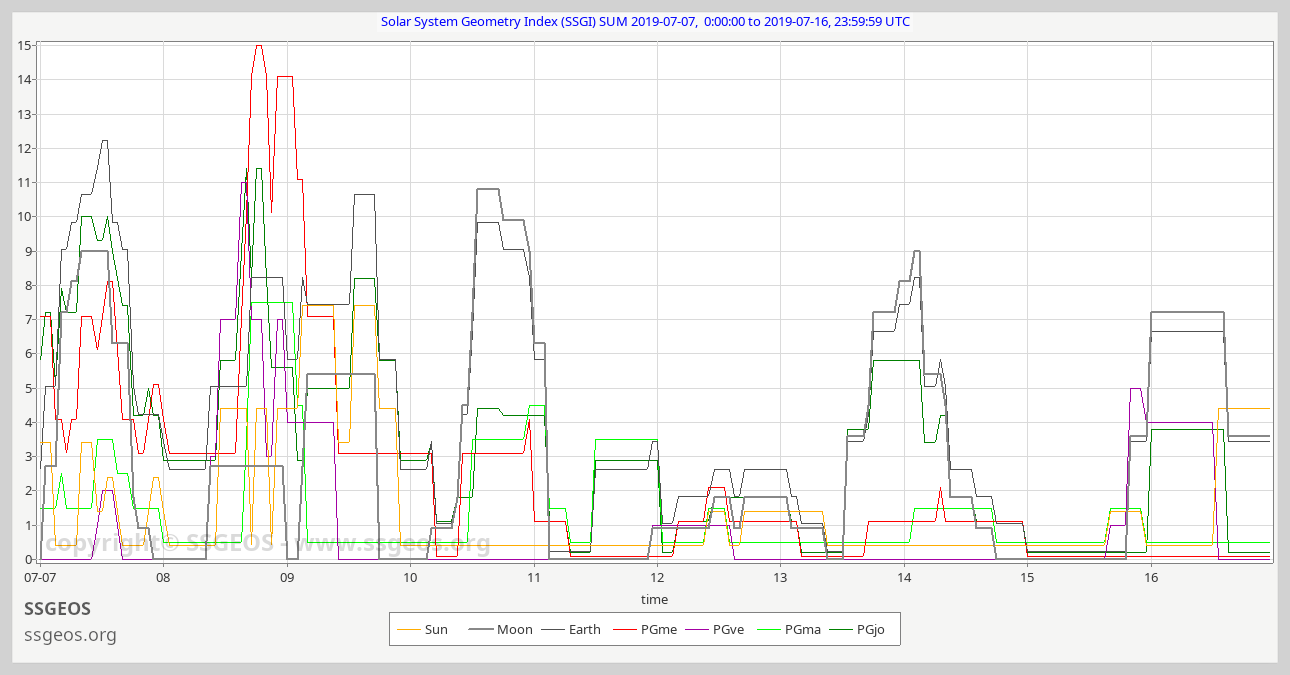The image size is (1290, 675).
Task: Click y-axis tick label 8
Action: point(28,285)
